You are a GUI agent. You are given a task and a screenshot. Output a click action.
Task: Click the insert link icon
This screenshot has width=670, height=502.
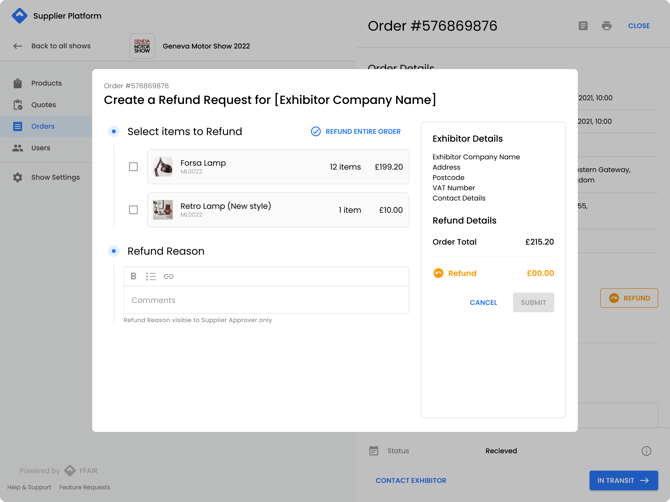point(169,276)
